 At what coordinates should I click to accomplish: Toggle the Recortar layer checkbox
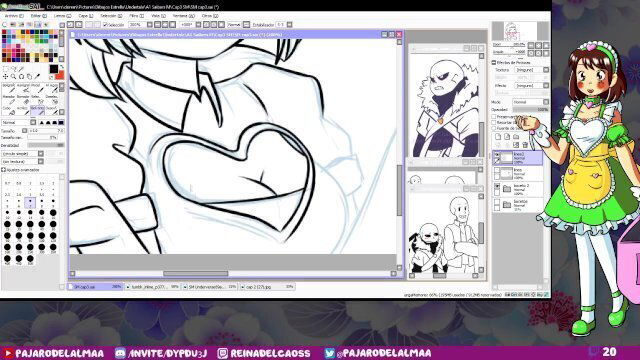pyautogui.click(x=493, y=122)
